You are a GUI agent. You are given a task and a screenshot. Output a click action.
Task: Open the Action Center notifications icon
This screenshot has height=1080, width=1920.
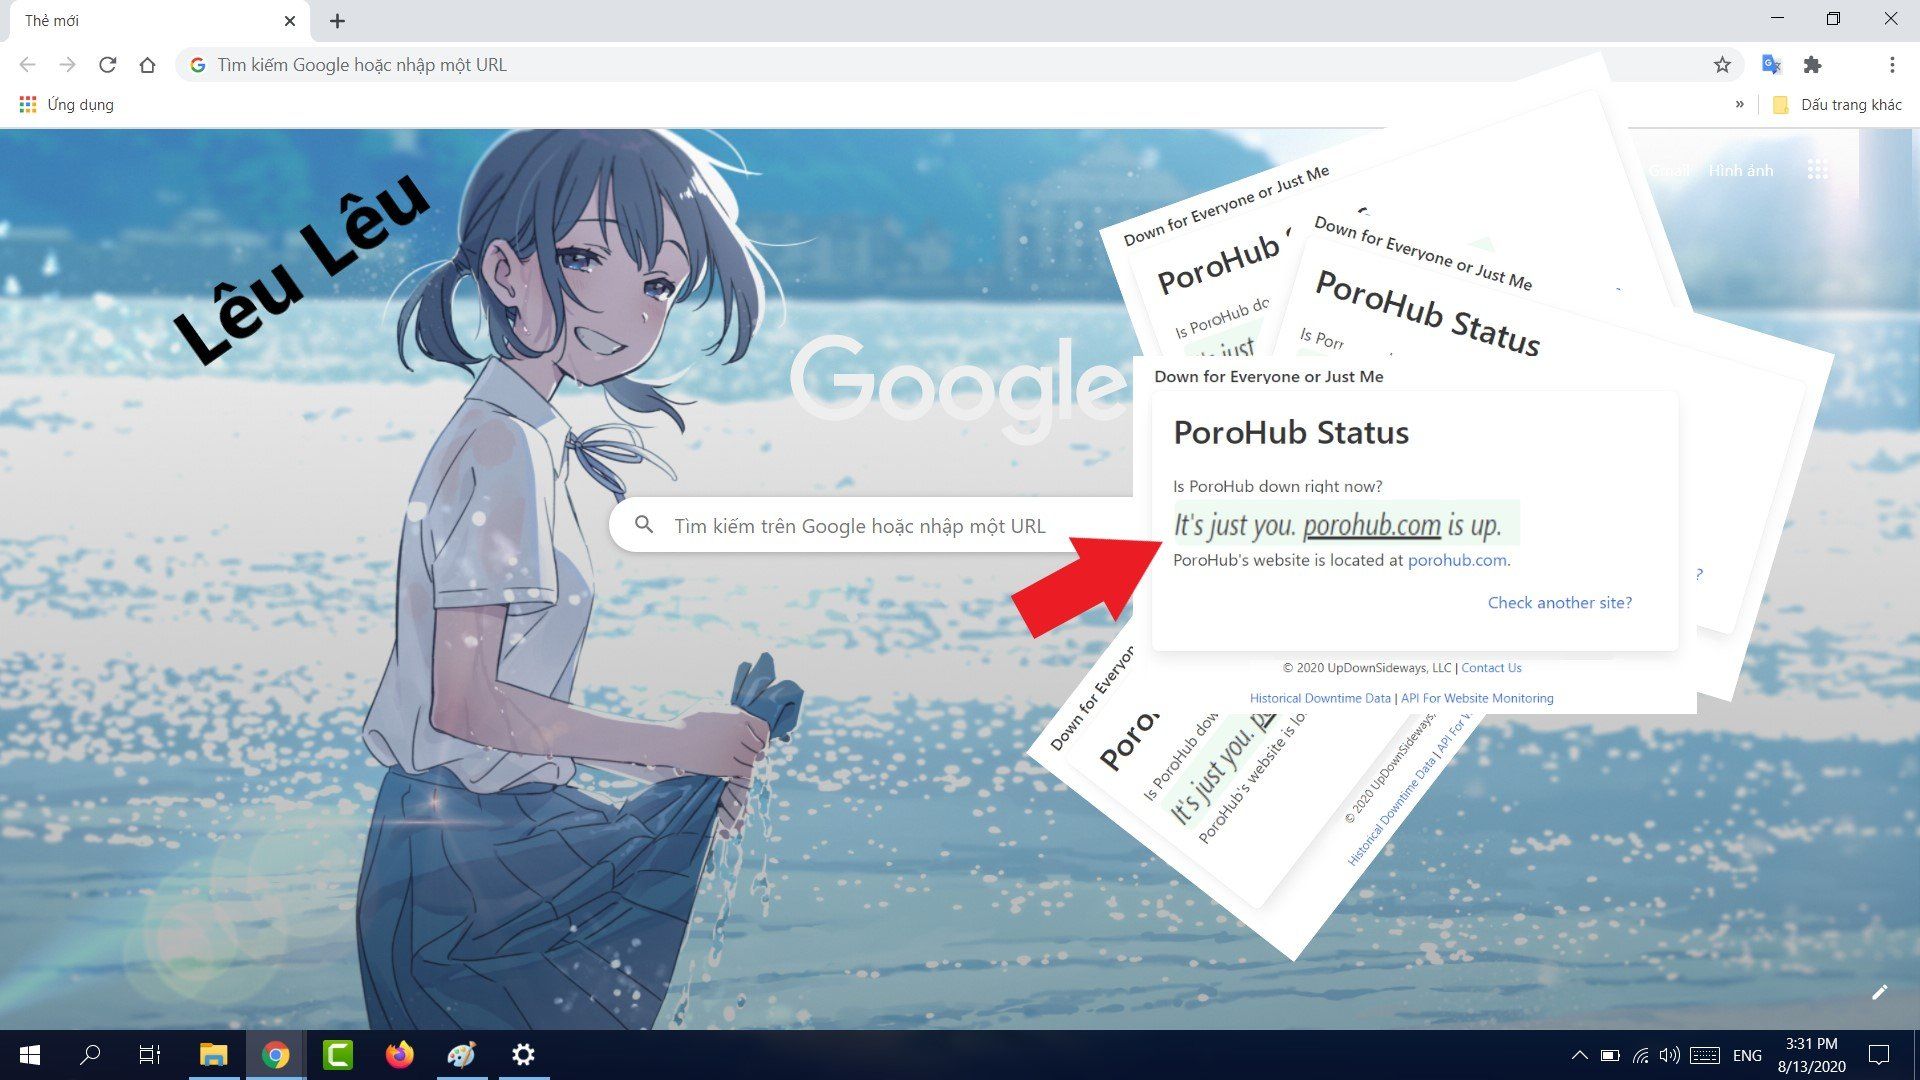click(1879, 1055)
